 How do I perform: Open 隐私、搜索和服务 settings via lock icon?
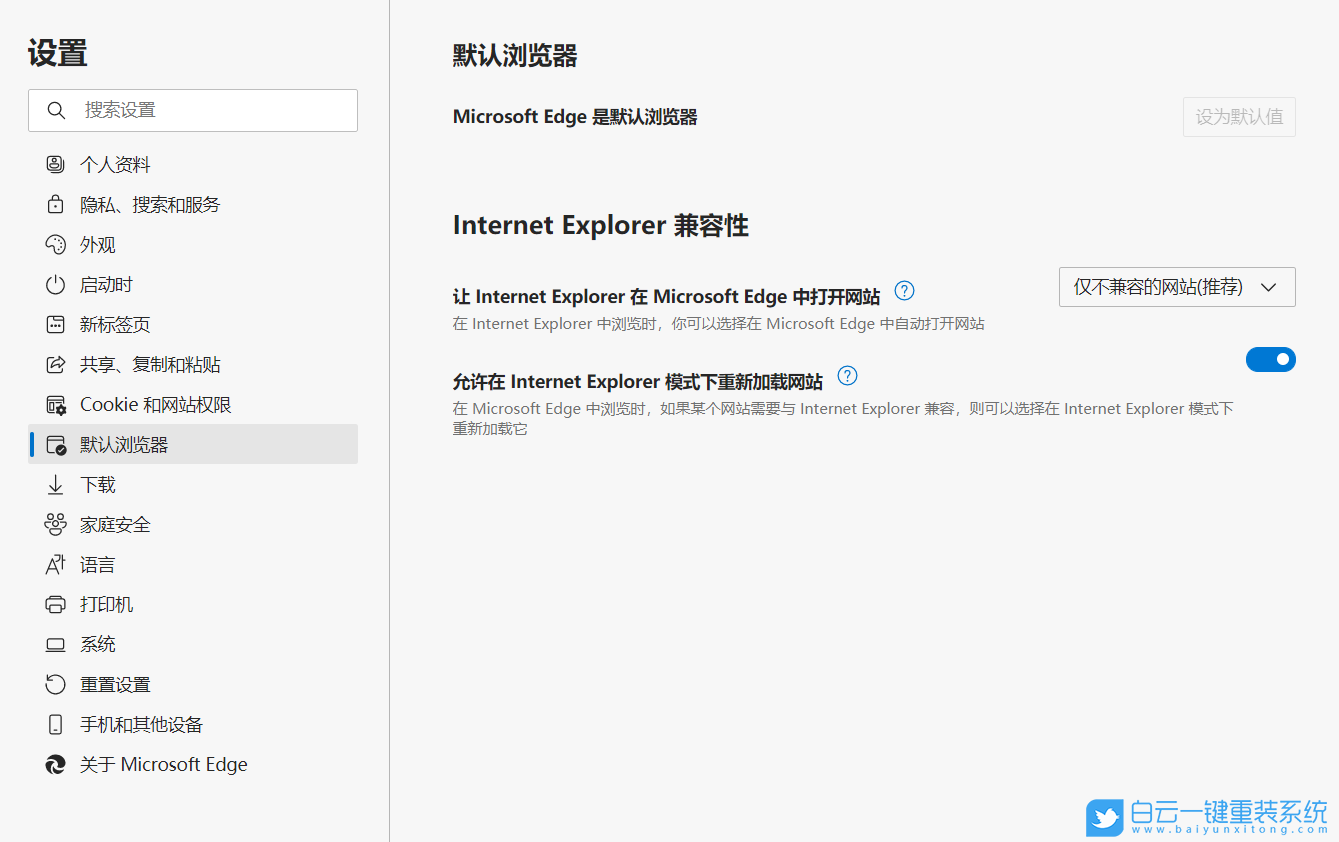coord(55,204)
